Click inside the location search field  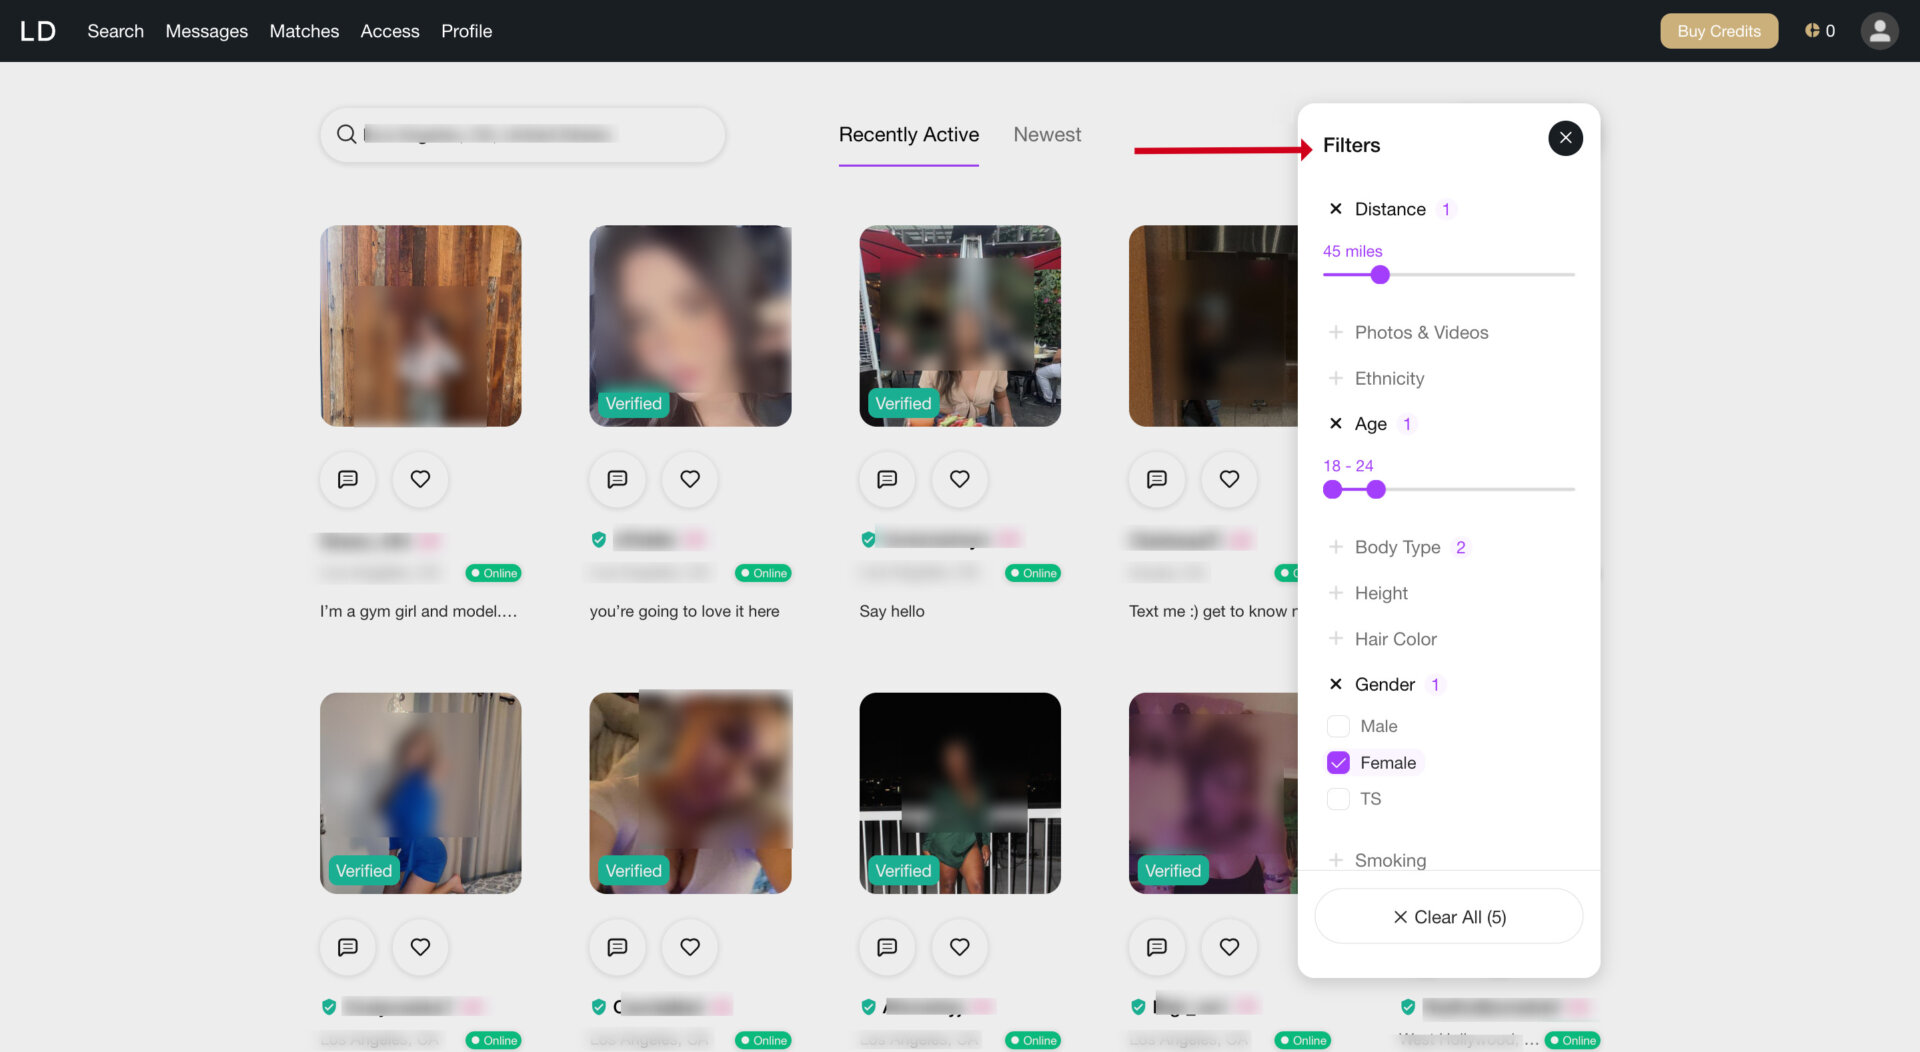point(520,134)
